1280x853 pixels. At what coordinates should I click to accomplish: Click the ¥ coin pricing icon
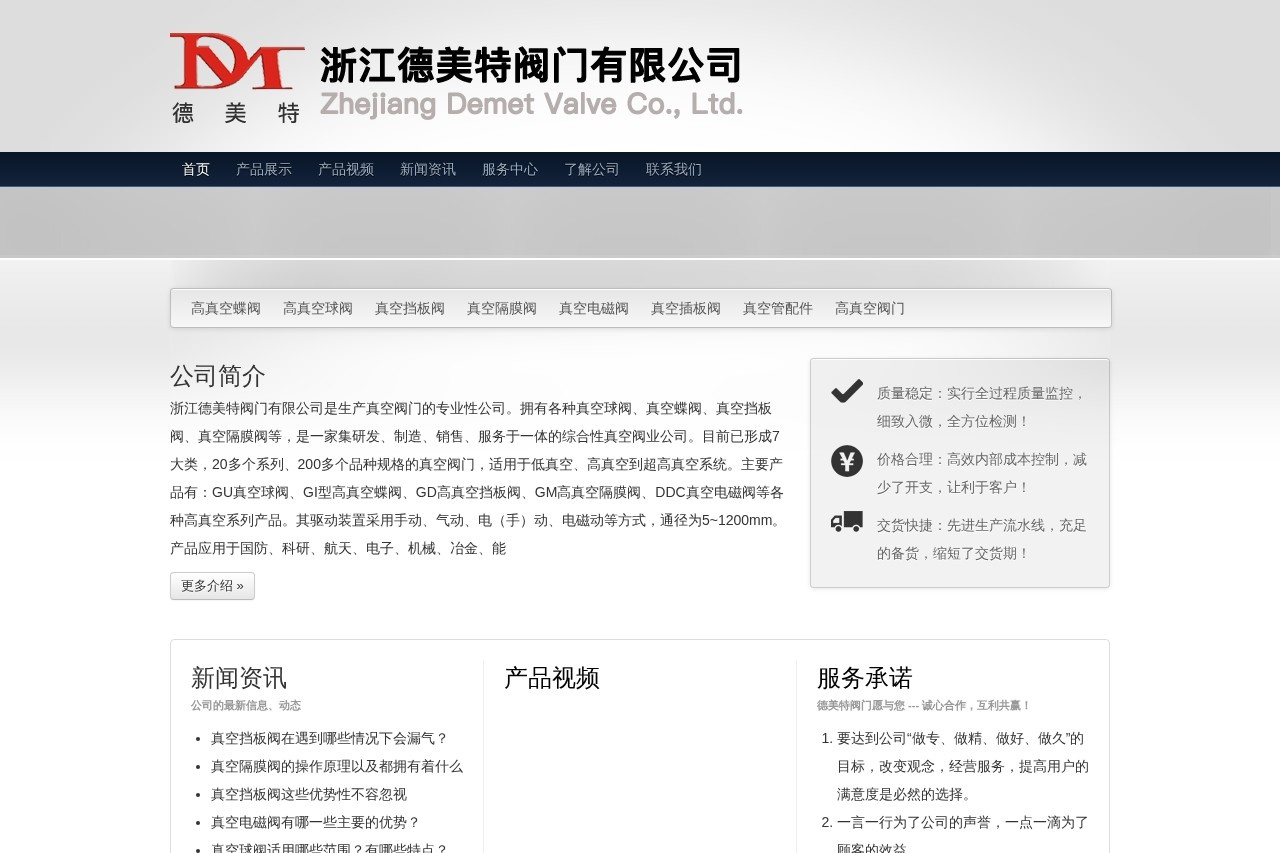846,461
